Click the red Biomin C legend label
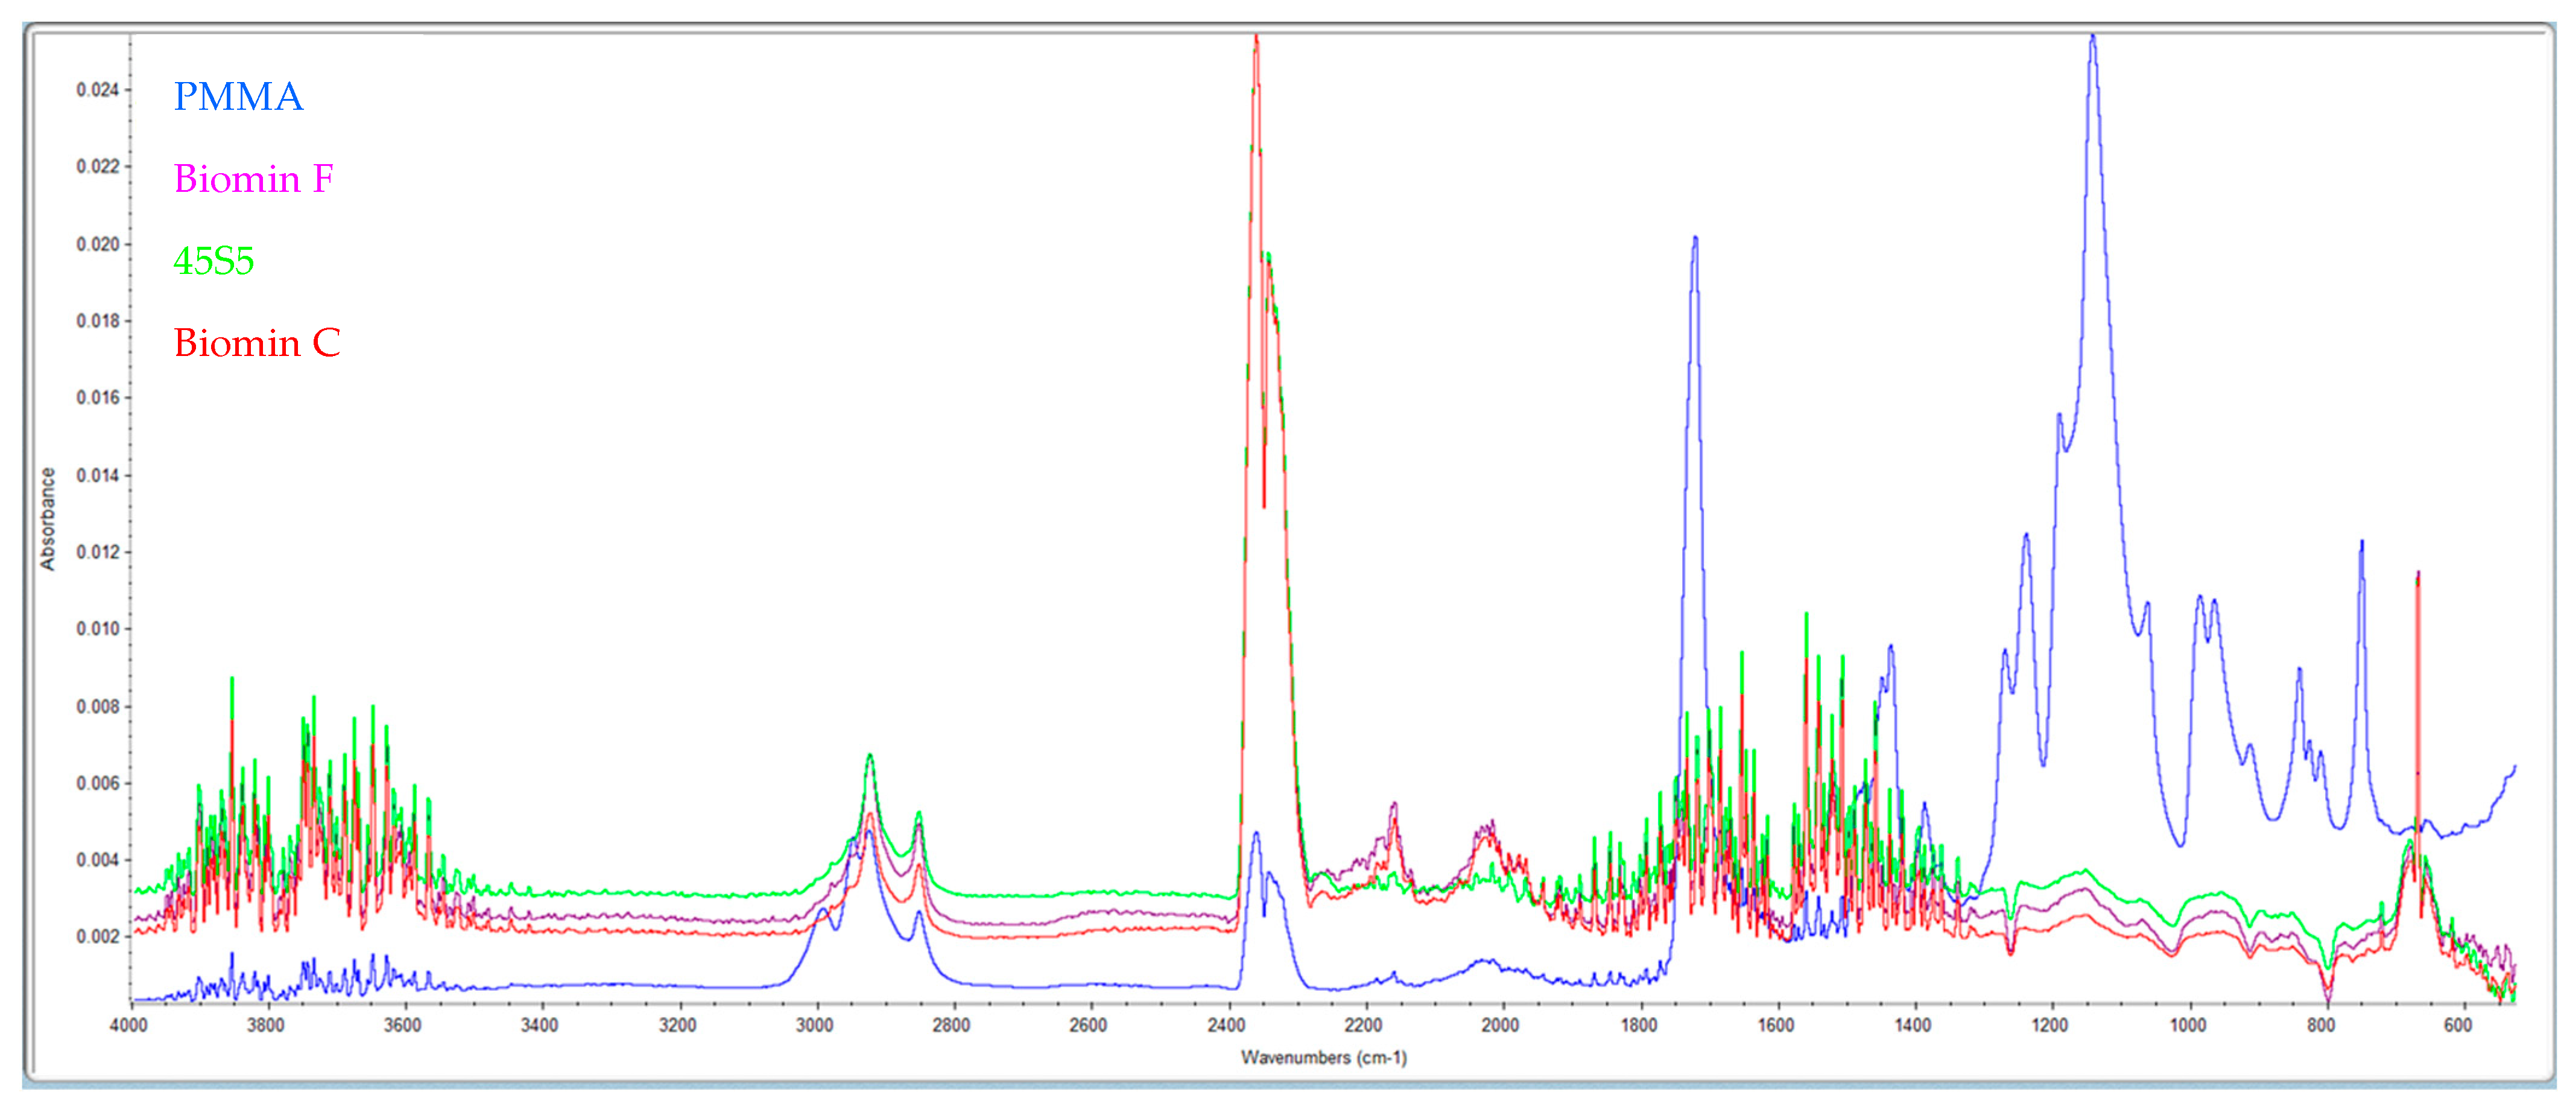The height and width of the screenshot is (1112, 2576). coord(257,343)
